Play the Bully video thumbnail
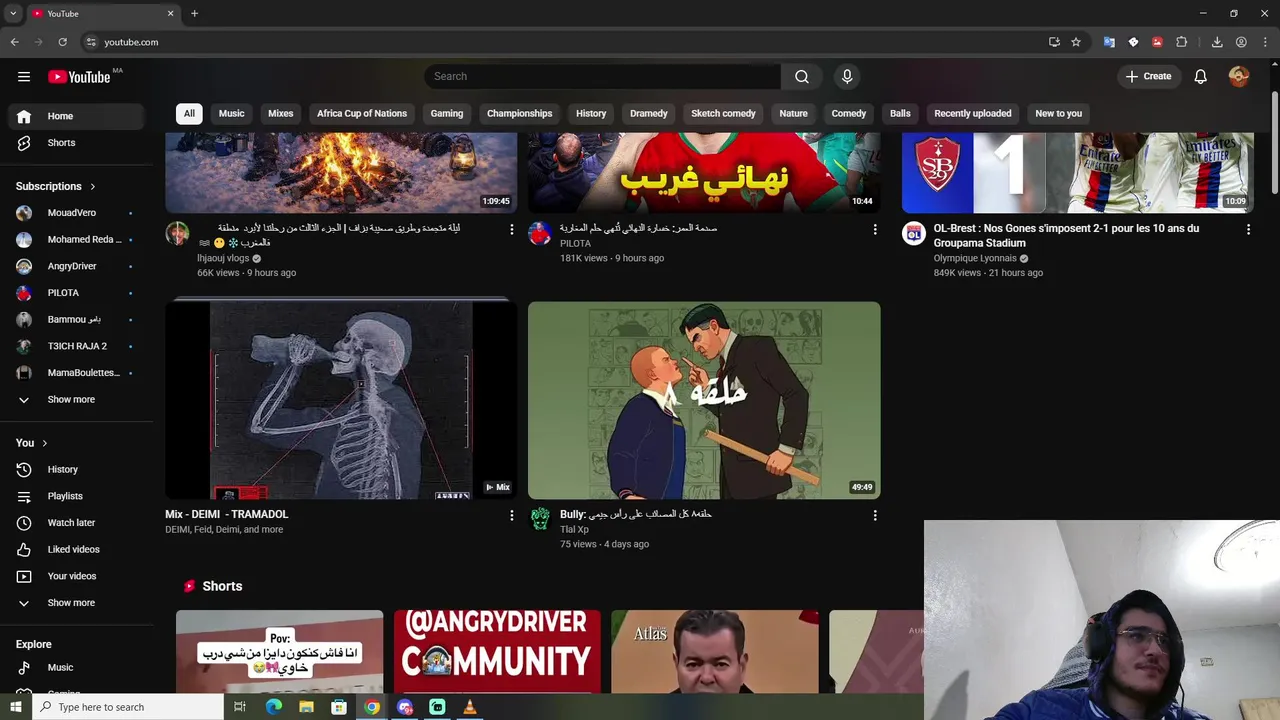Viewport: 1280px width, 720px height. pyautogui.click(x=704, y=400)
